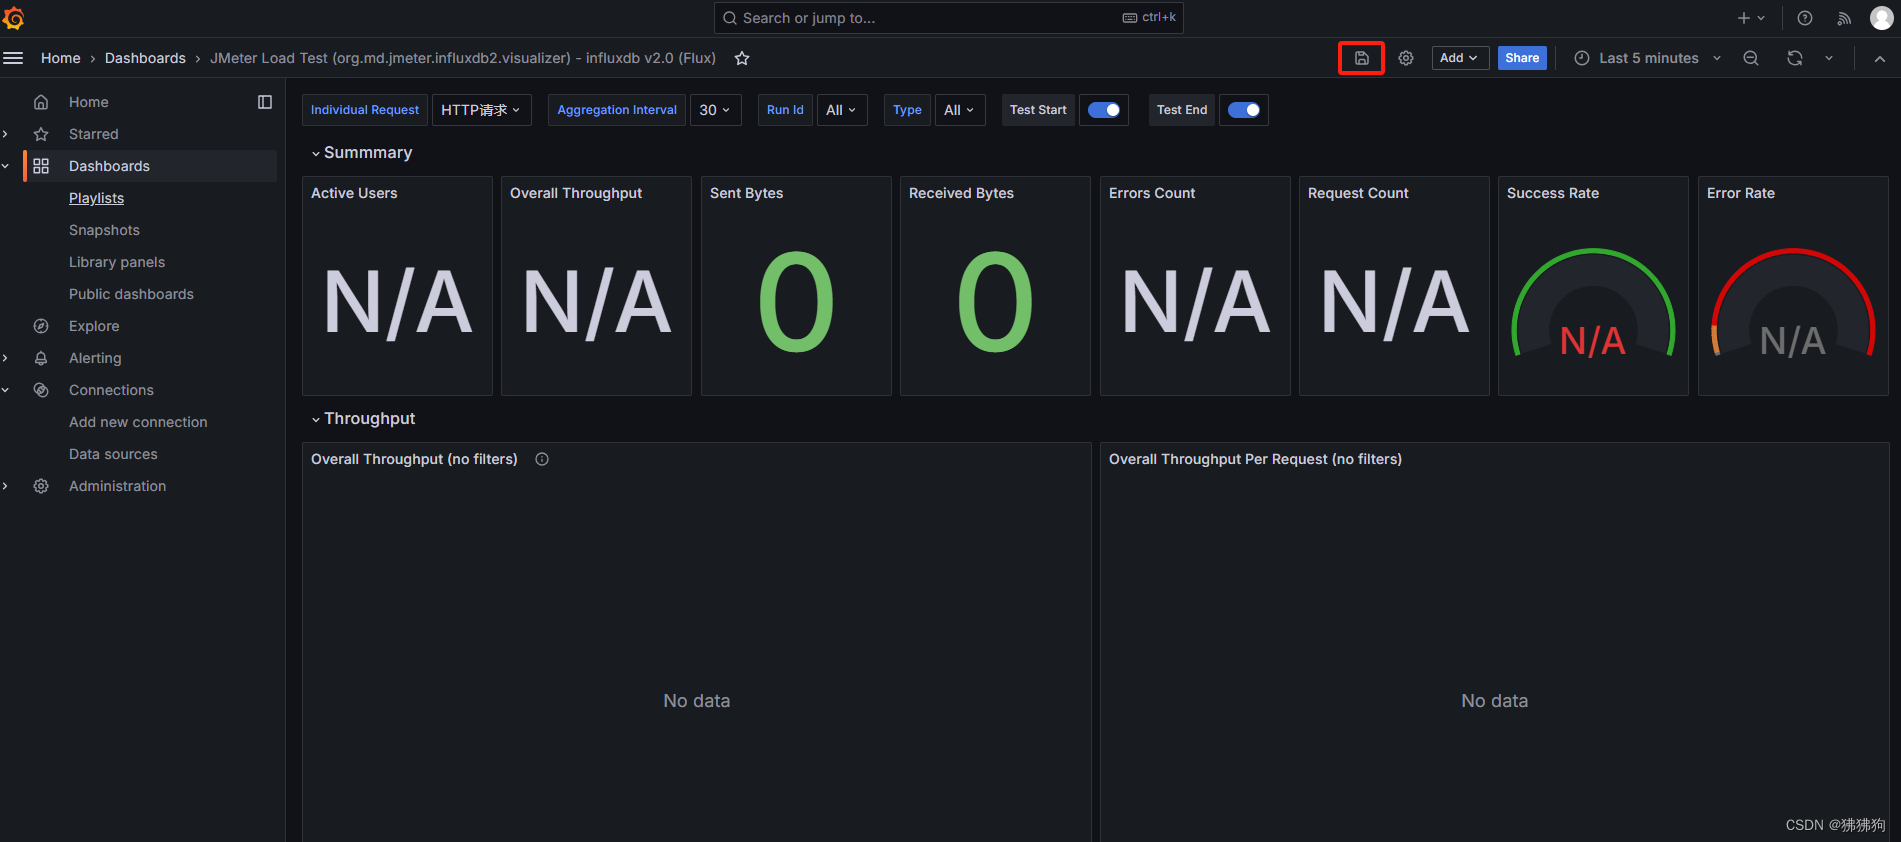Open the help question mark icon
Image resolution: width=1901 pixels, height=842 pixels.
[x=1805, y=18]
